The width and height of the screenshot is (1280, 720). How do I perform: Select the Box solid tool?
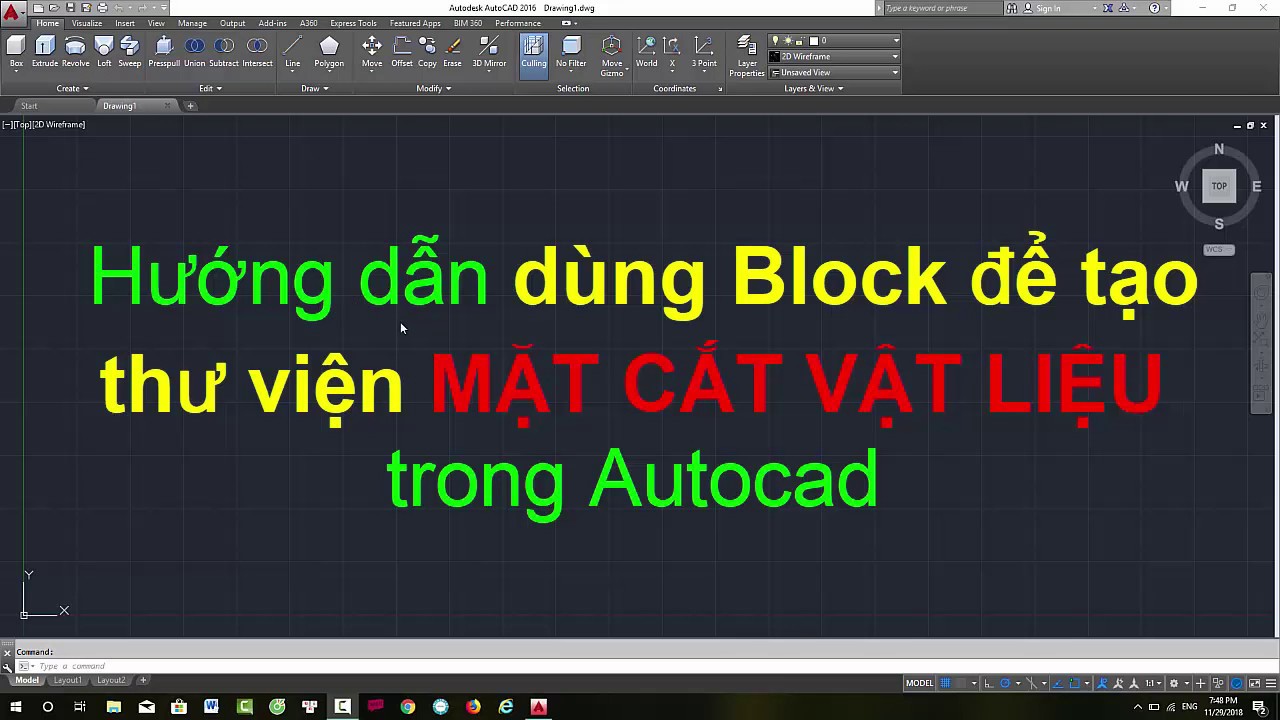16,51
